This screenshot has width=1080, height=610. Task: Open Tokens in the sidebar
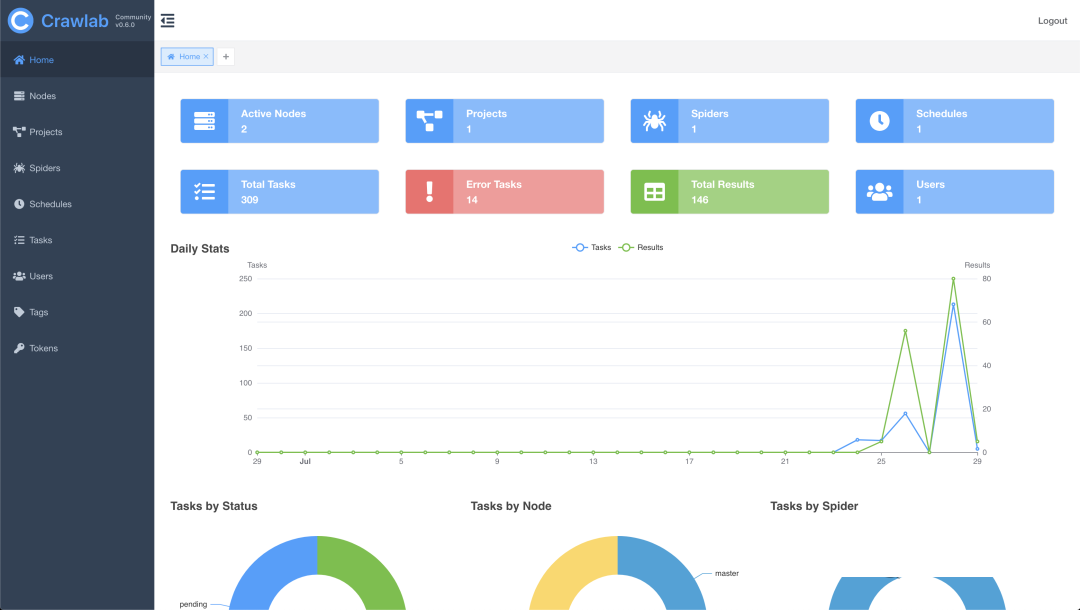(43, 348)
